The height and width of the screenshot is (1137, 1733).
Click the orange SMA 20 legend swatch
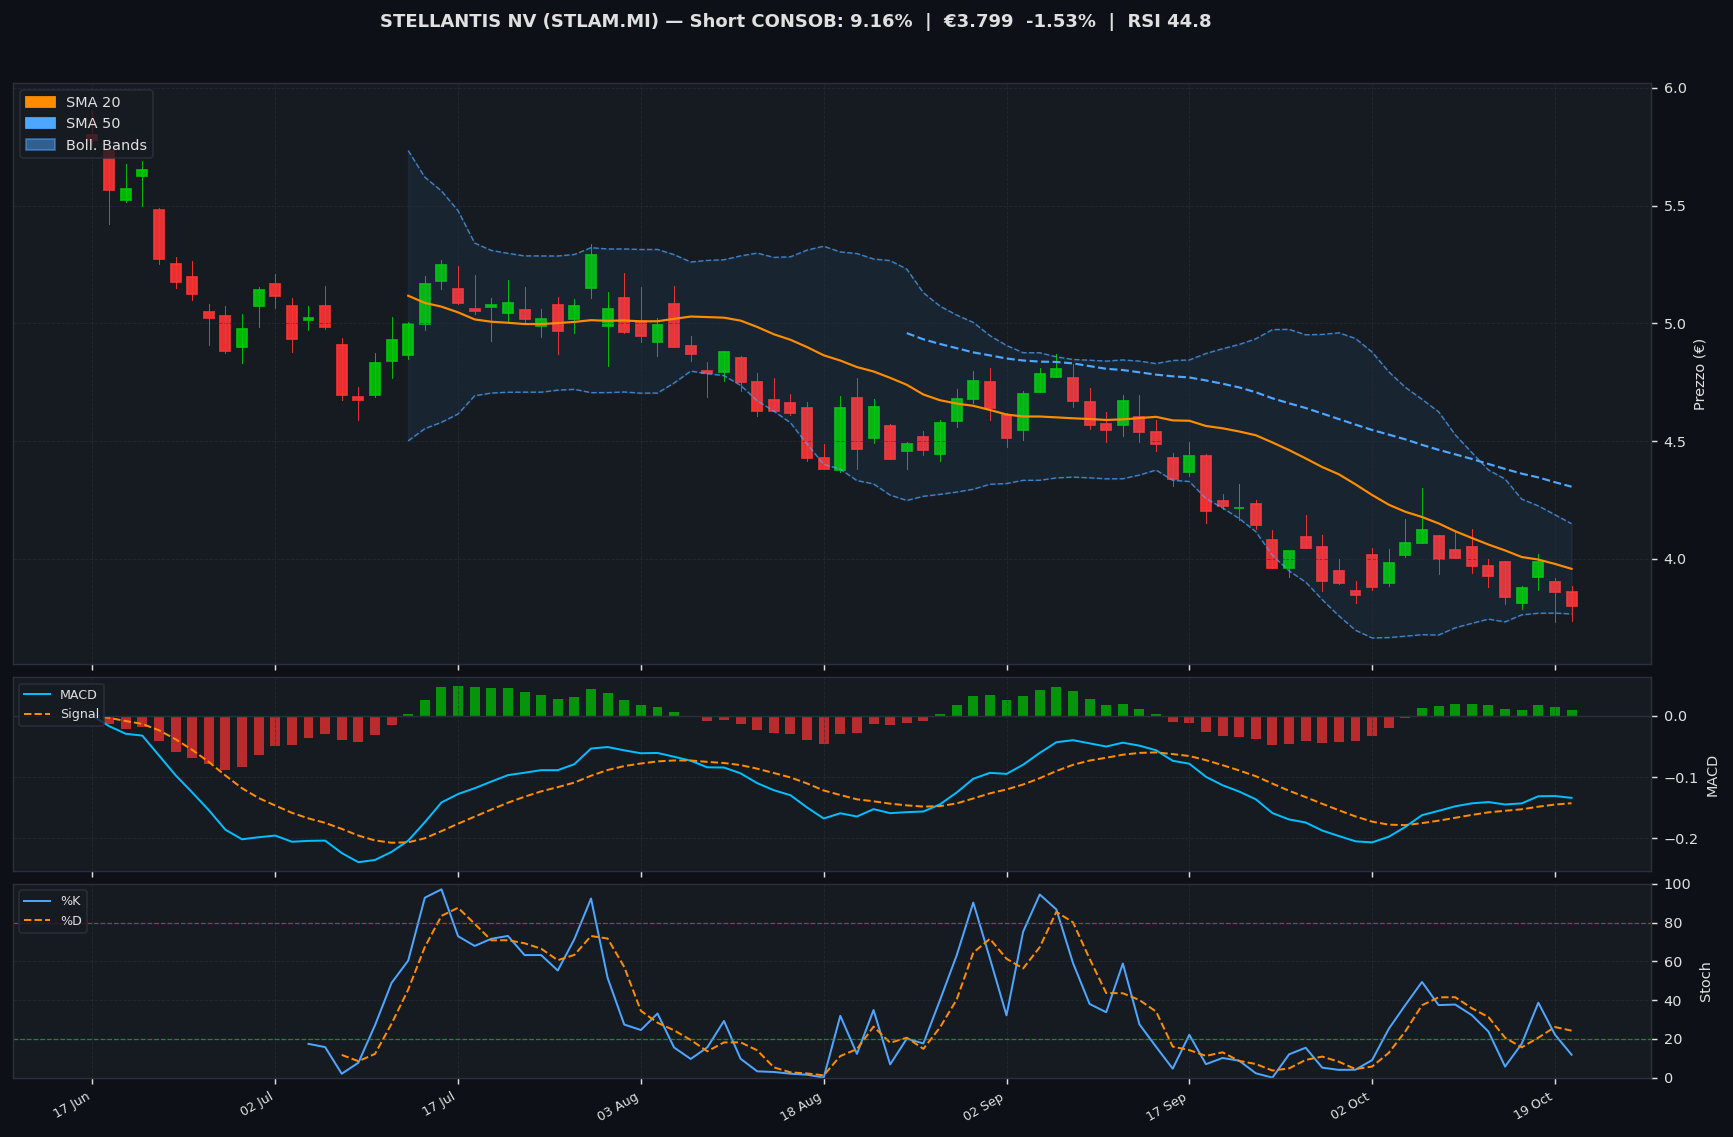point(40,102)
